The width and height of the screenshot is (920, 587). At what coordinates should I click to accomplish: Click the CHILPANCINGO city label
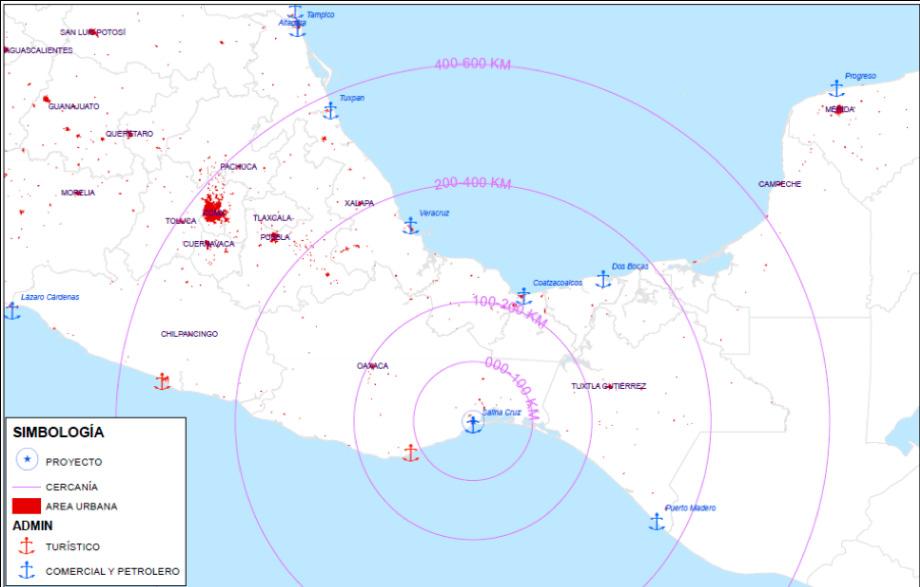point(189,334)
